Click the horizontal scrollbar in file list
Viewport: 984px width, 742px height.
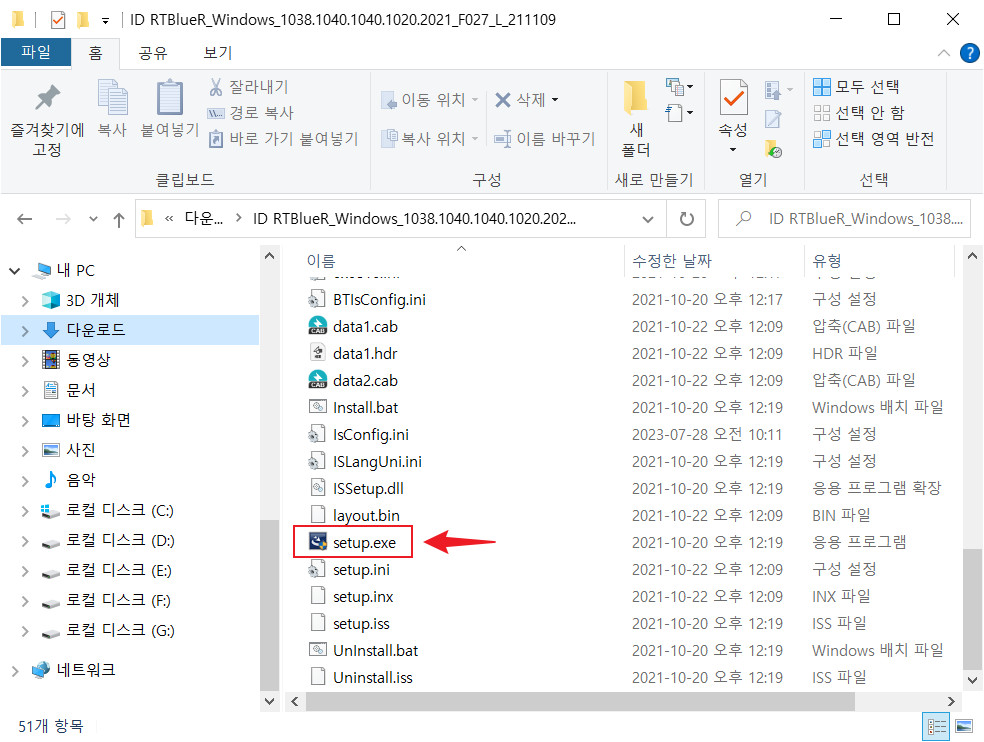coord(580,702)
